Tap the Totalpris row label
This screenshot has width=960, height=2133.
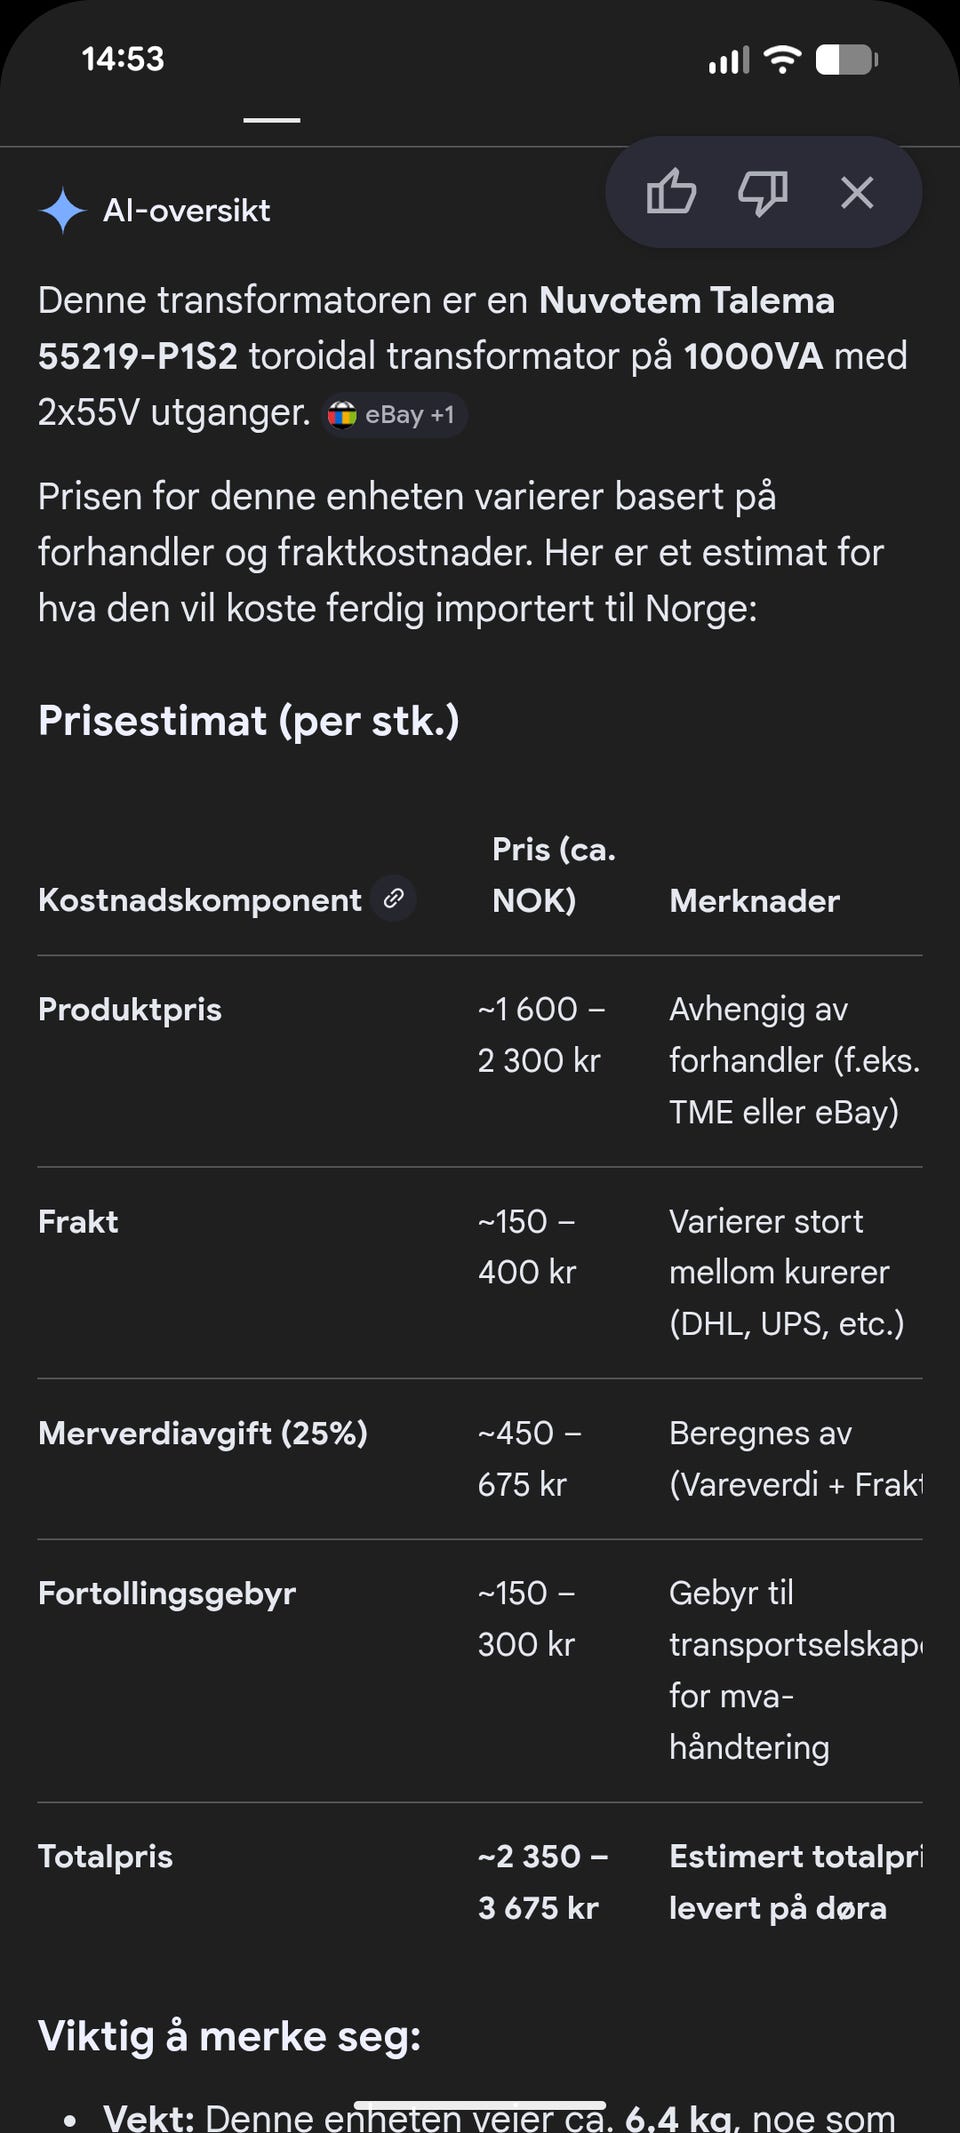click(105, 1856)
